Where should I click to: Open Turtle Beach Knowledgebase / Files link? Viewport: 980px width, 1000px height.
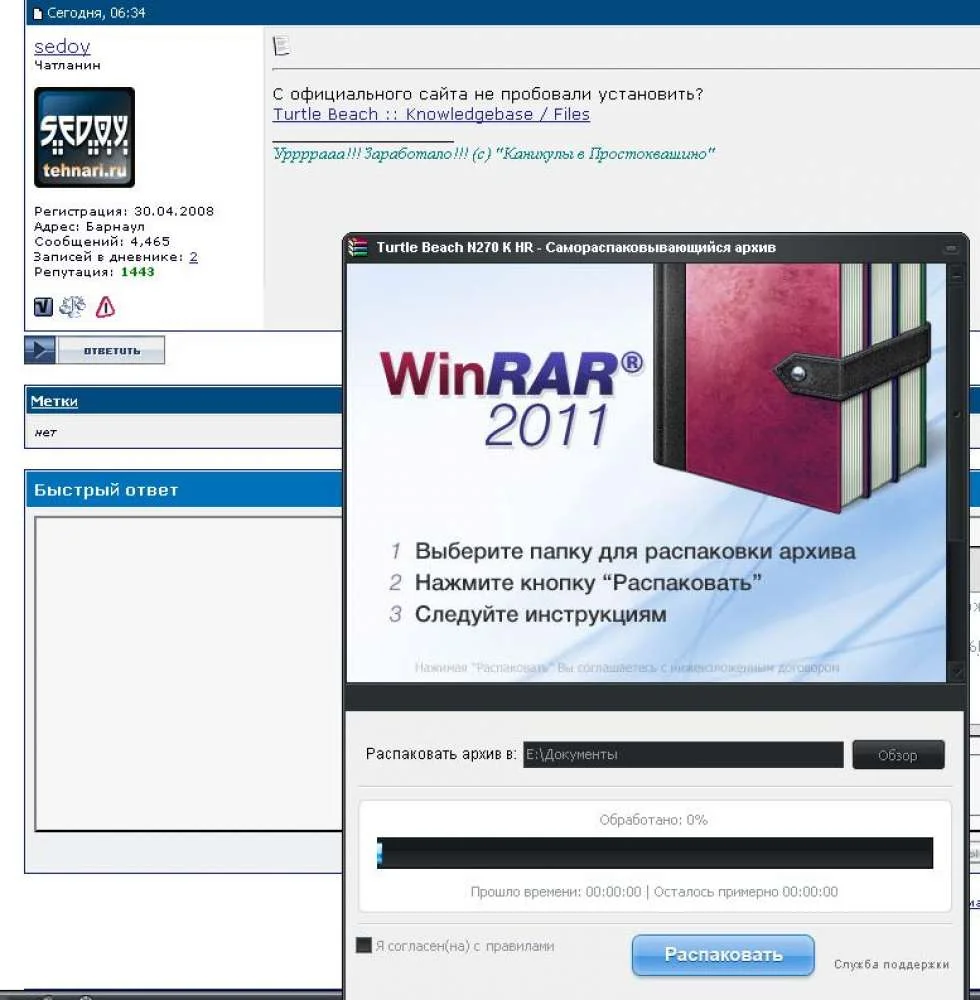coord(431,114)
